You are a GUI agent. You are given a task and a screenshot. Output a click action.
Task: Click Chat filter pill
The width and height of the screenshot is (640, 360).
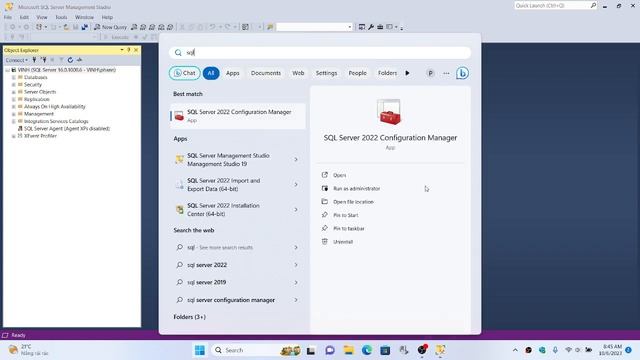coord(184,73)
